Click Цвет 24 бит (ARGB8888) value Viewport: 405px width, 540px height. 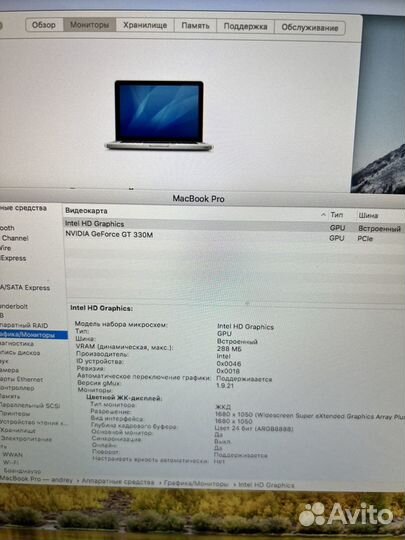coord(254,429)
